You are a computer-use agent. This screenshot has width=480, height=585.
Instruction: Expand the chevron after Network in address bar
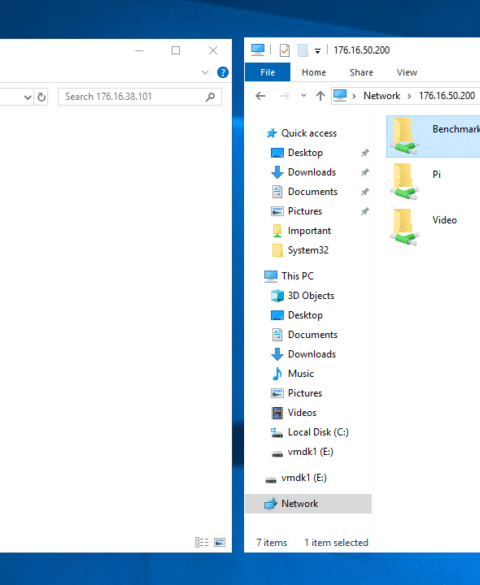click(x=409, y=96)
